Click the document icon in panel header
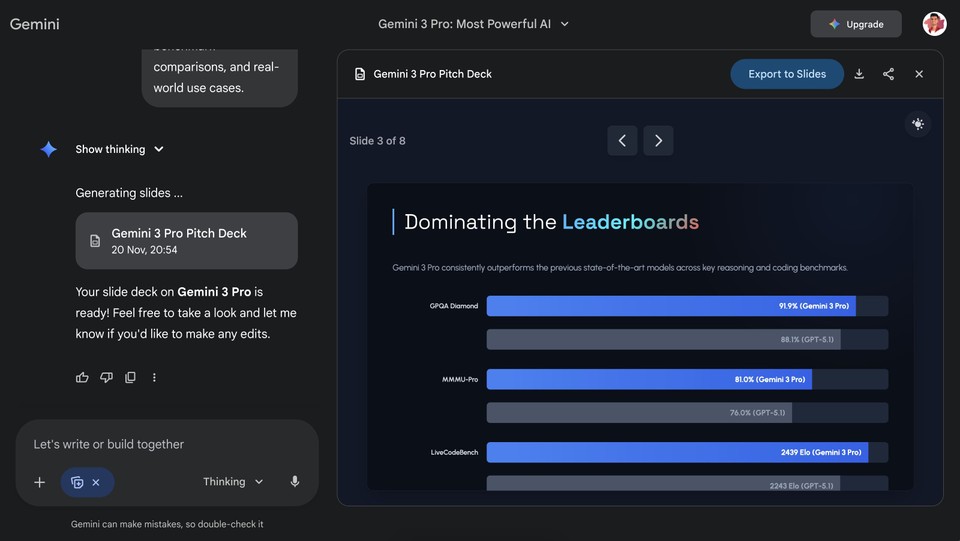This screenshot has height=541, width=960. click(360, 74)
